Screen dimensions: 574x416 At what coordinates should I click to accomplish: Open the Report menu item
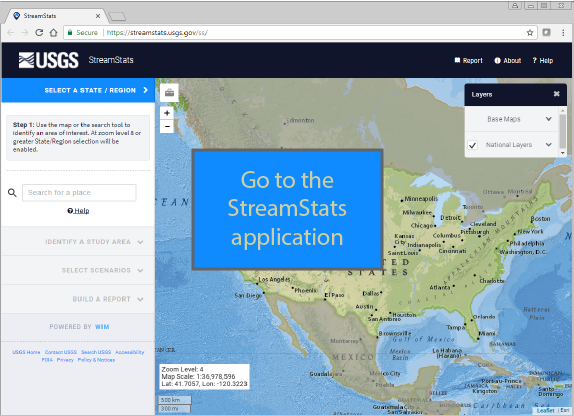coord(468,60)
